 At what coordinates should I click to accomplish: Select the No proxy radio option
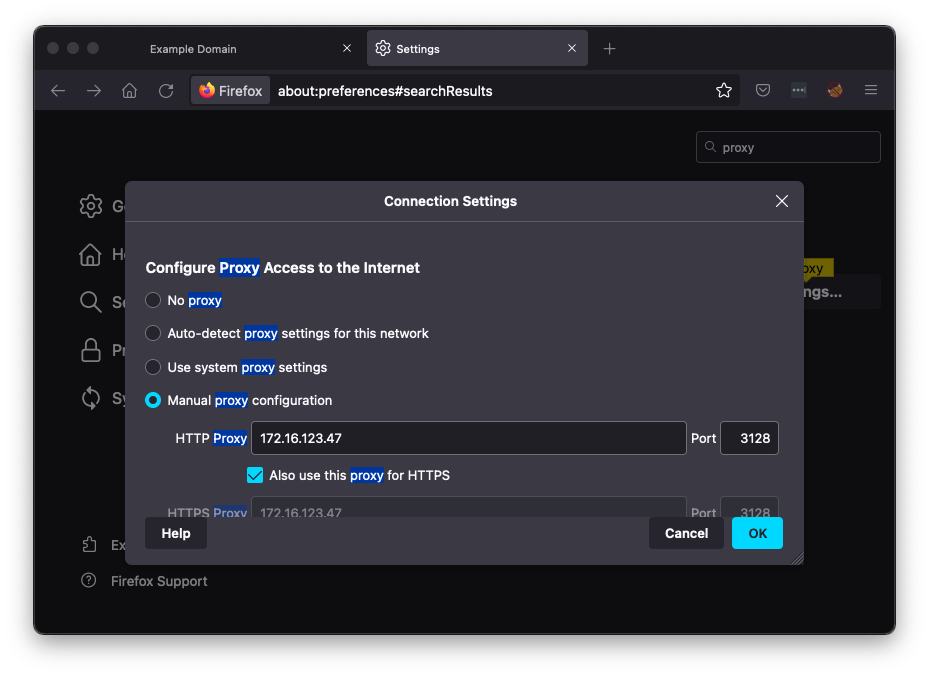click(x=153, y=300)
